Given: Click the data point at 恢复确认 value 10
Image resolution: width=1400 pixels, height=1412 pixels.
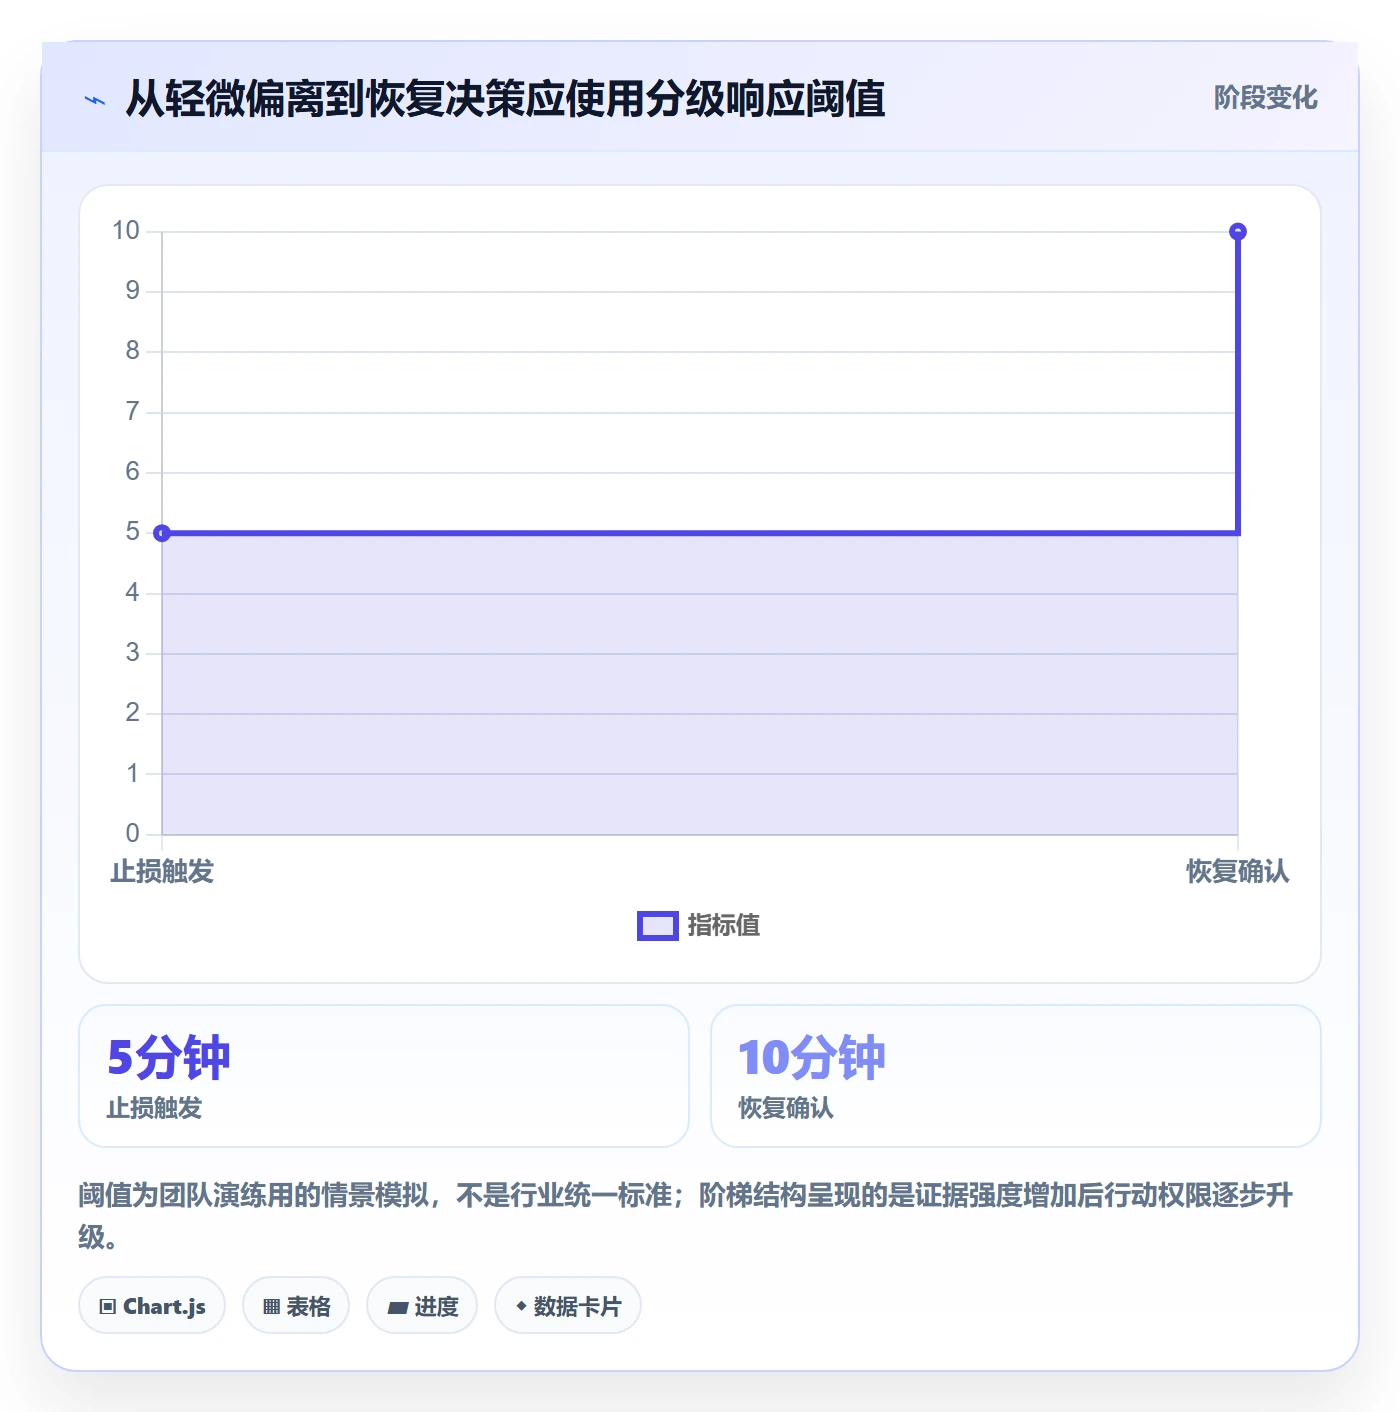Looking at the screenshot, I should click(x=1238, y=232).
